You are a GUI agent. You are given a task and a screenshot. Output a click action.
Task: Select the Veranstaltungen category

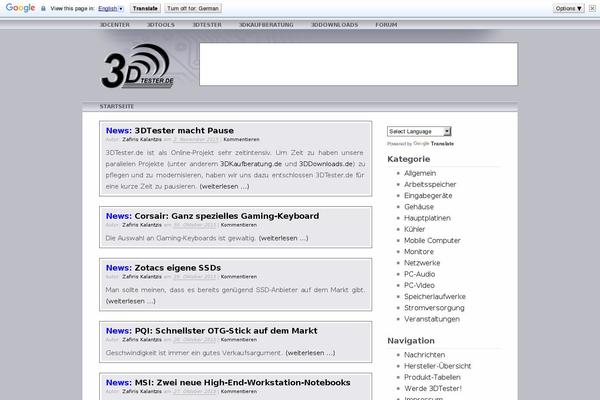click(x=432, y=319)
